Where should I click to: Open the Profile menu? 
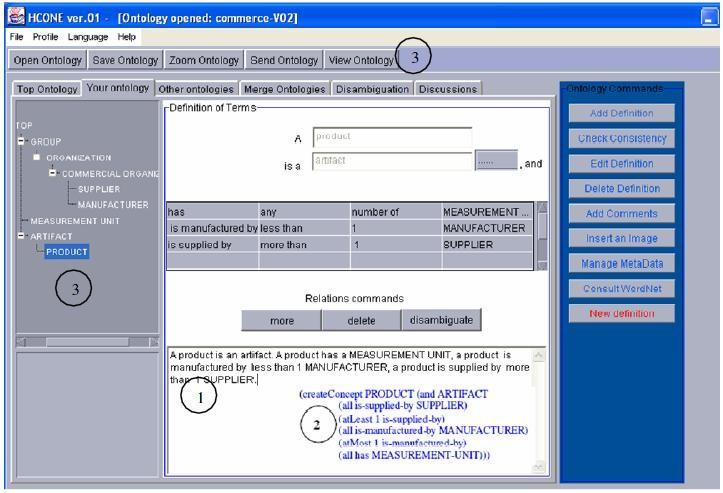click(x=45, y=37)
